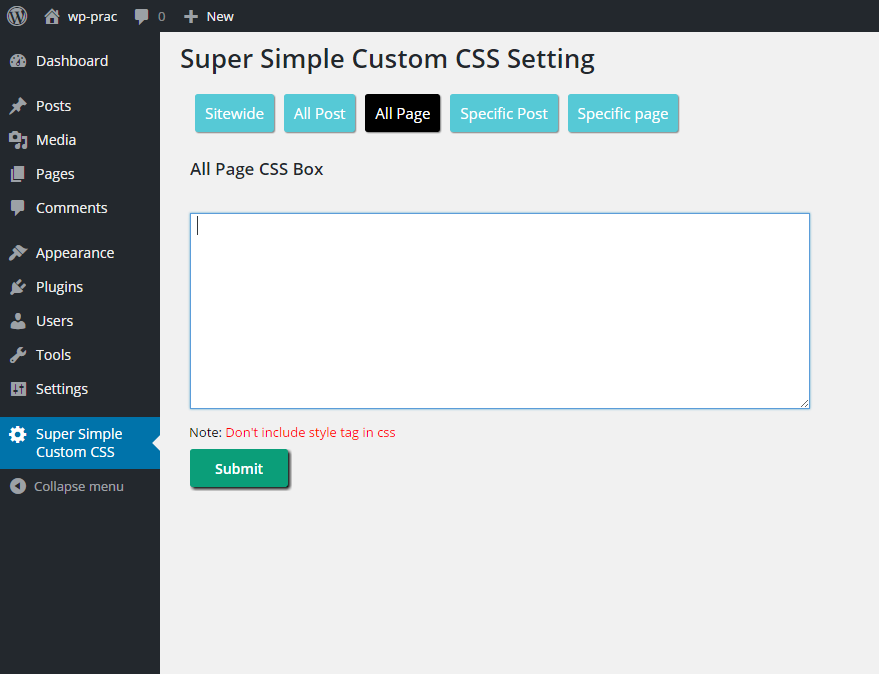Focus the All Page CSS textarea
The image size is (879, 674).
499,311
